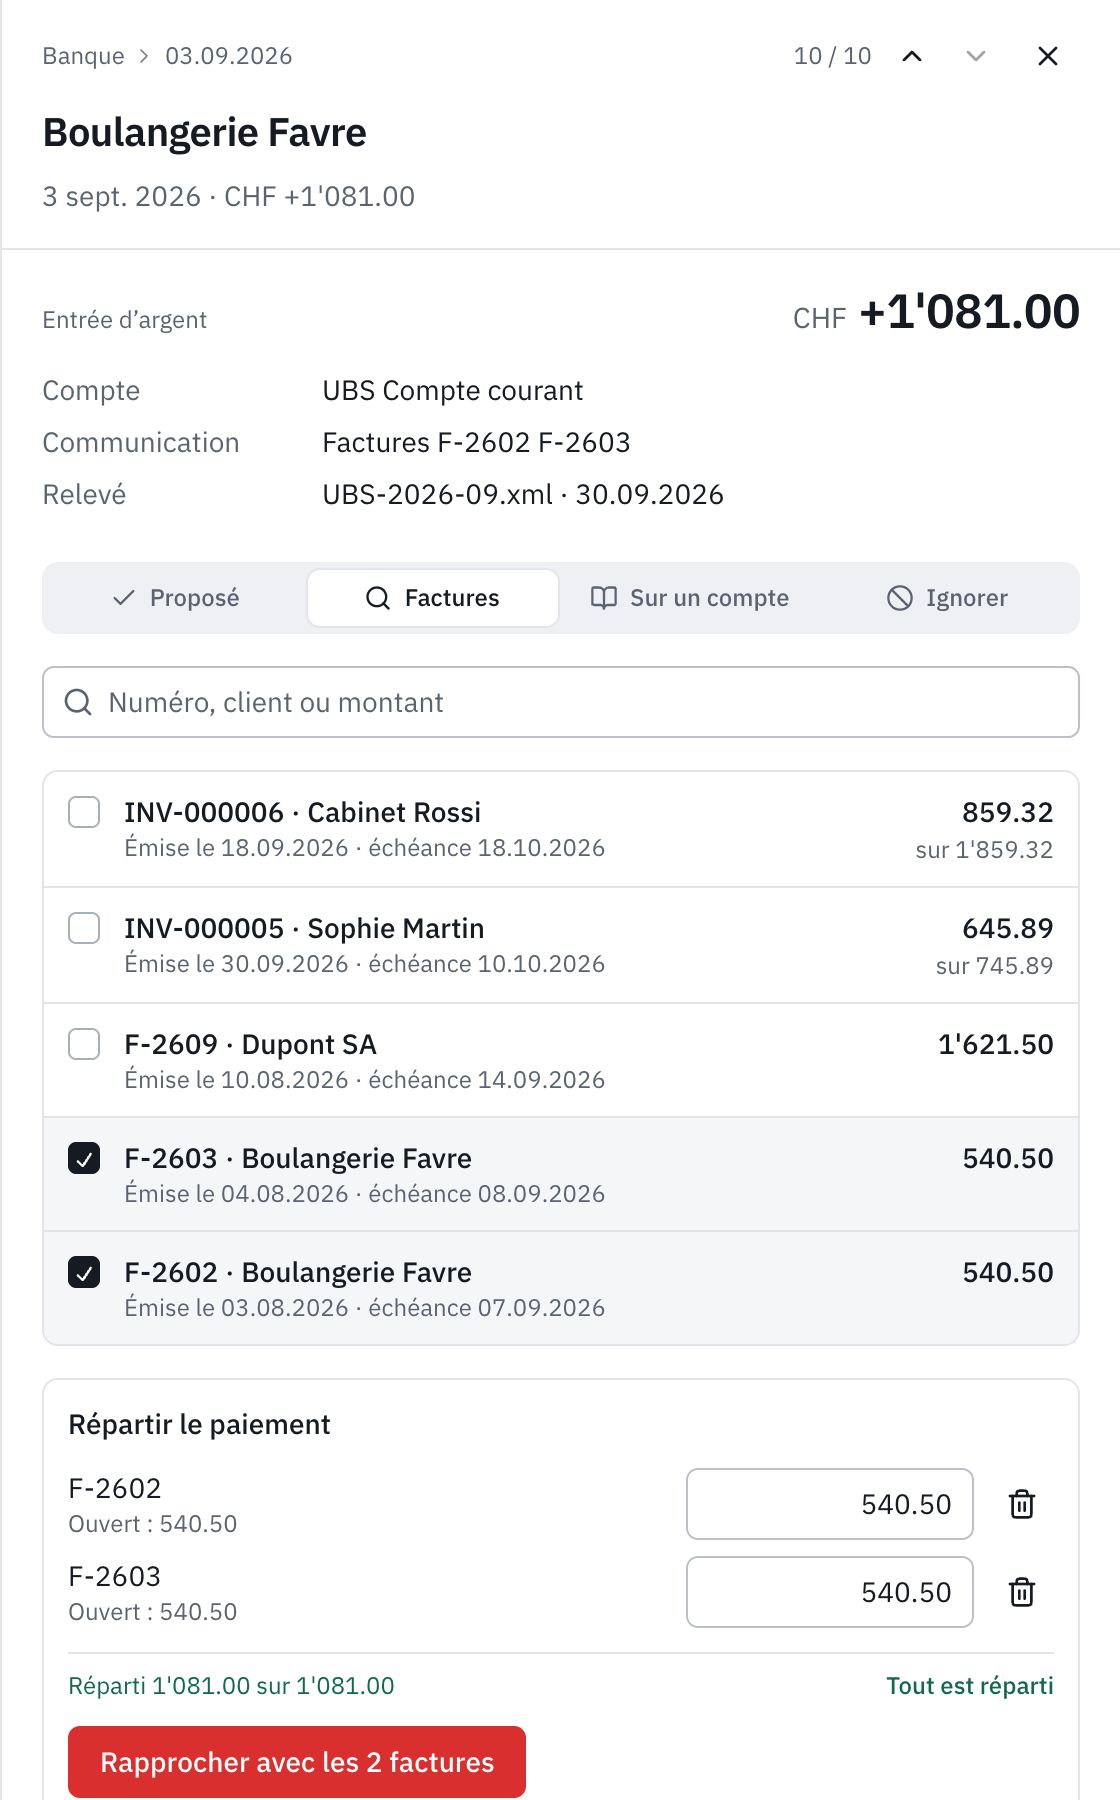Screen dimensions: 1120x1800
Task: Click the 1'621.50 amount for F-2609
Action: [x=996, y=1044]
